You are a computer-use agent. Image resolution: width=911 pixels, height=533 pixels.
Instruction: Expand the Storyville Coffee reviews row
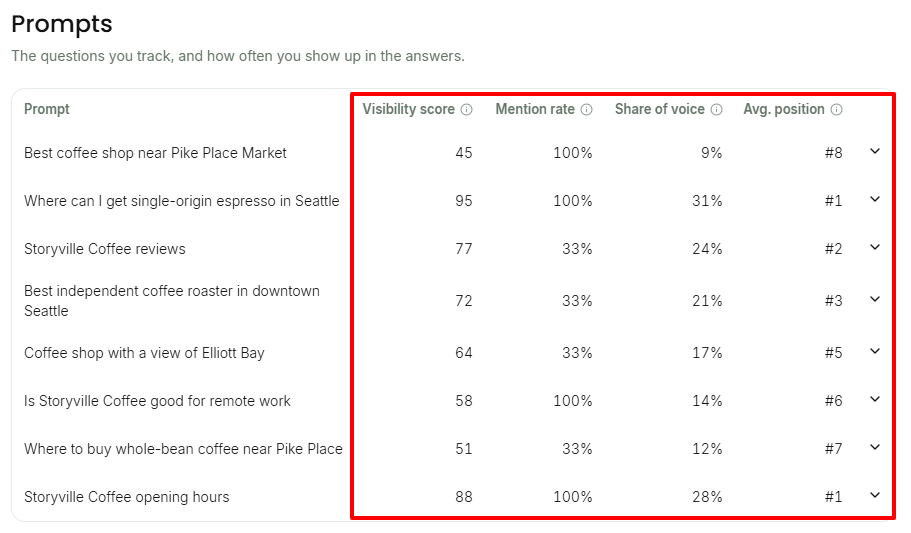click(875, 248)
